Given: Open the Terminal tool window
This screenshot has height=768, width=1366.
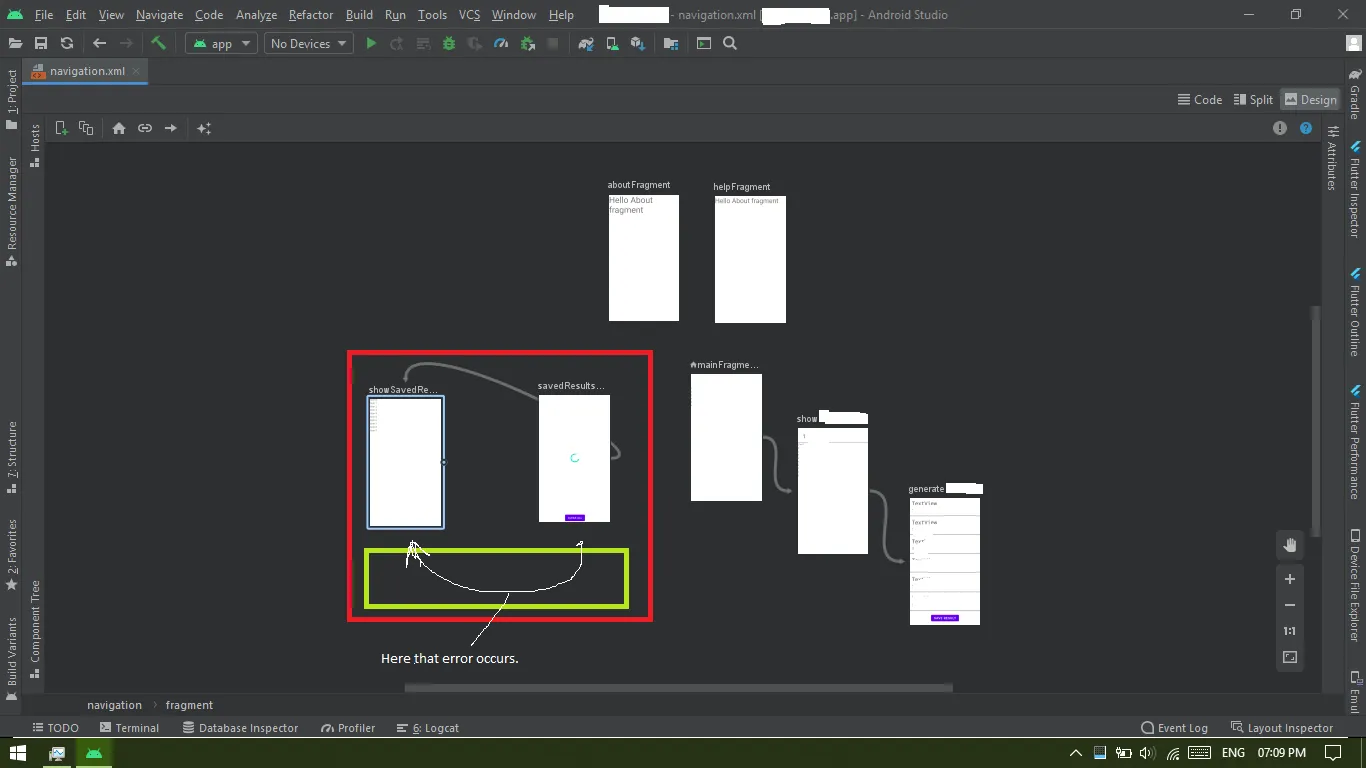Looking at the screenshot, I should point(129,728).
